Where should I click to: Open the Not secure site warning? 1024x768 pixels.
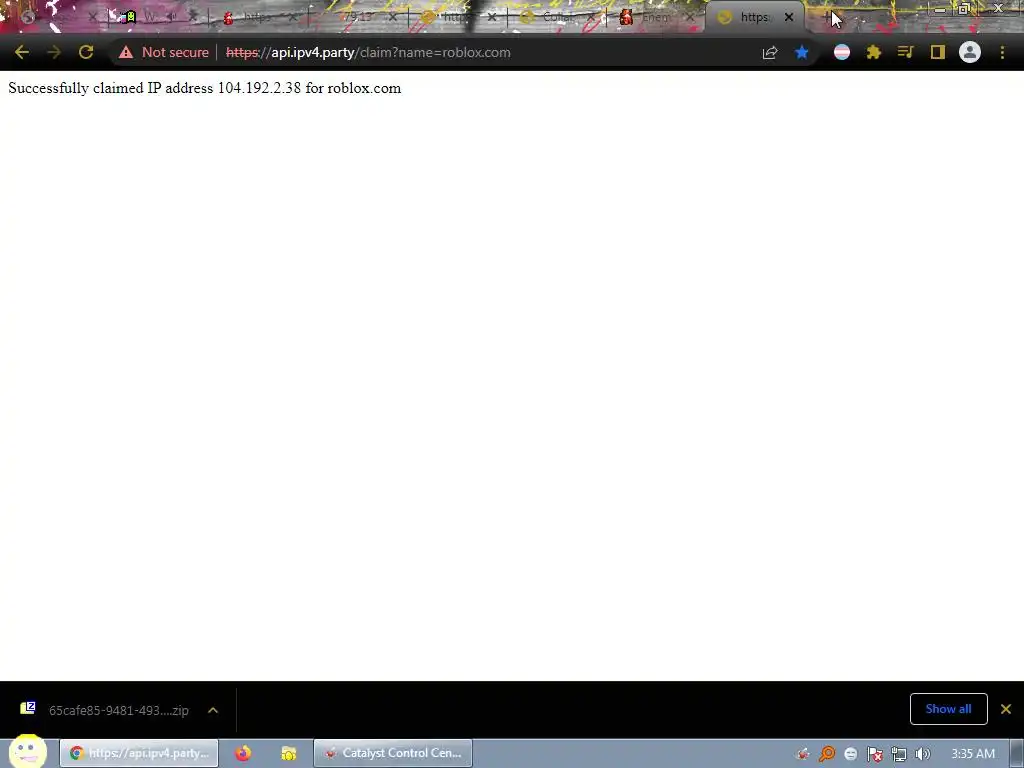(164, 52)
